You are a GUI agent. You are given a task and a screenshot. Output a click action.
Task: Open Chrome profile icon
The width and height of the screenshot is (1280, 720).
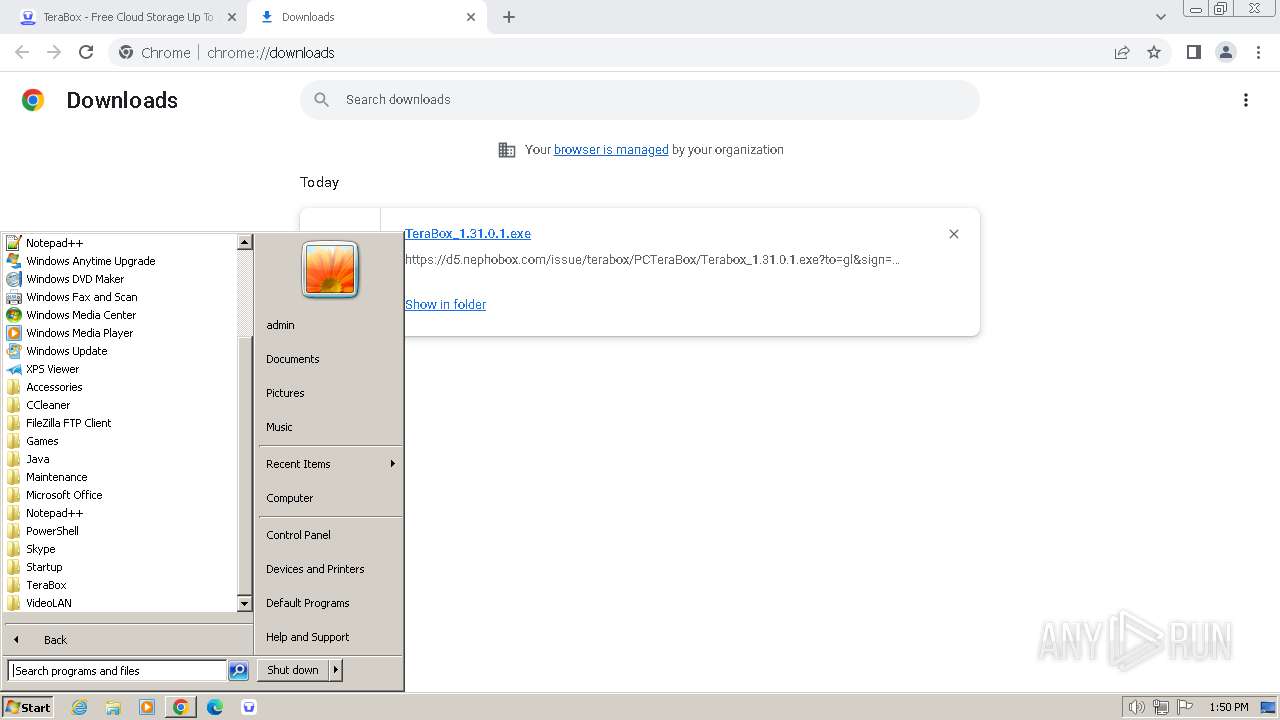pyautogui.click(x=1226, y=52)
